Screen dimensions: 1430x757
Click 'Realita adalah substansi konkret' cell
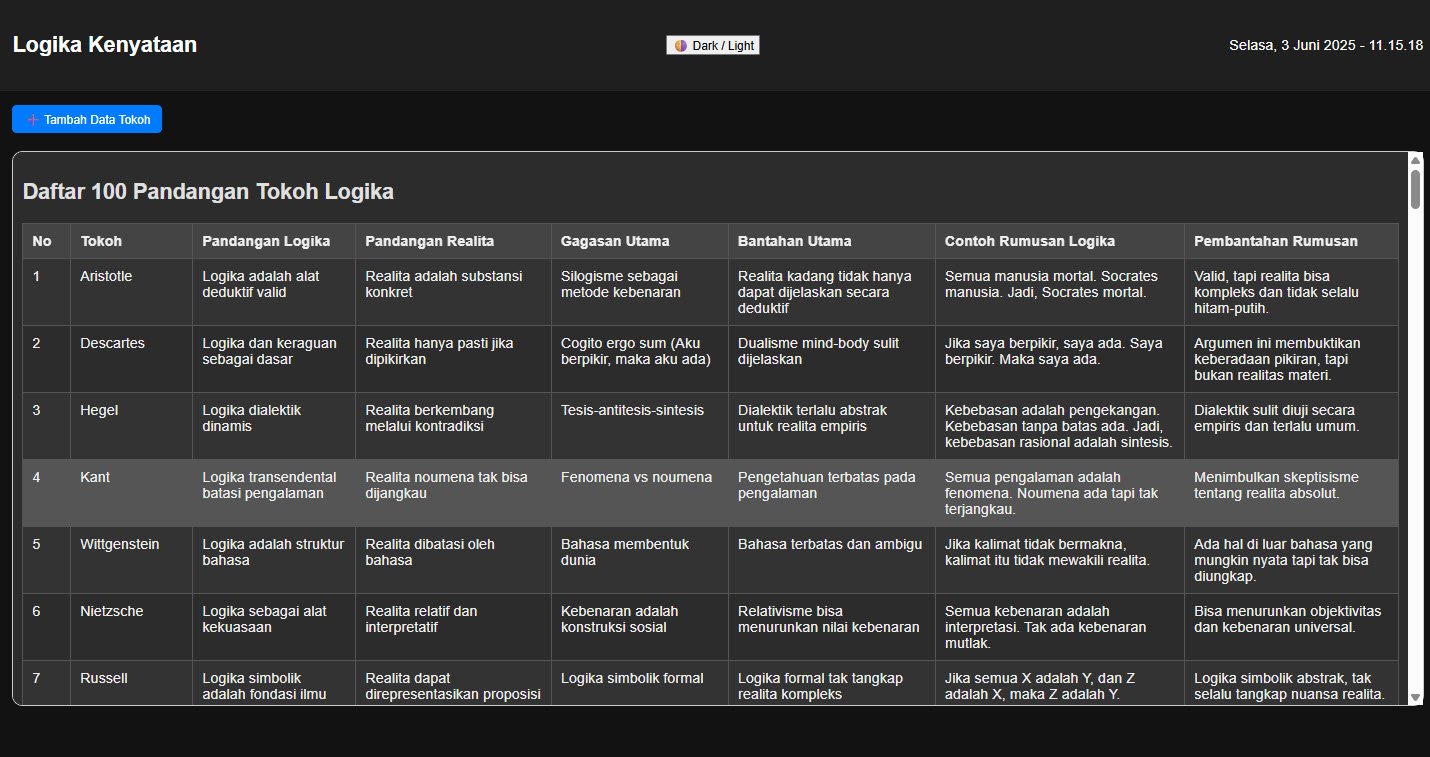click(x=453, y=292)
